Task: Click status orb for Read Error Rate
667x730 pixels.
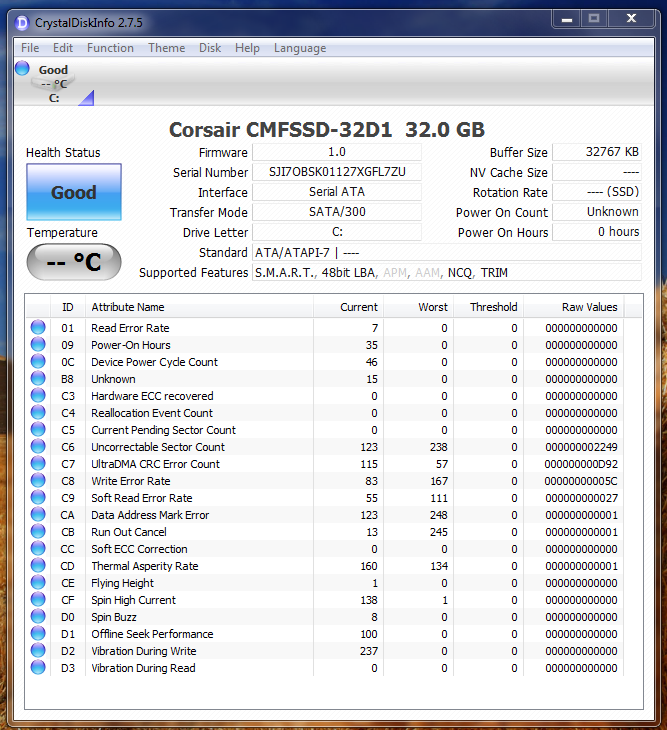Action: click(38, 327)
